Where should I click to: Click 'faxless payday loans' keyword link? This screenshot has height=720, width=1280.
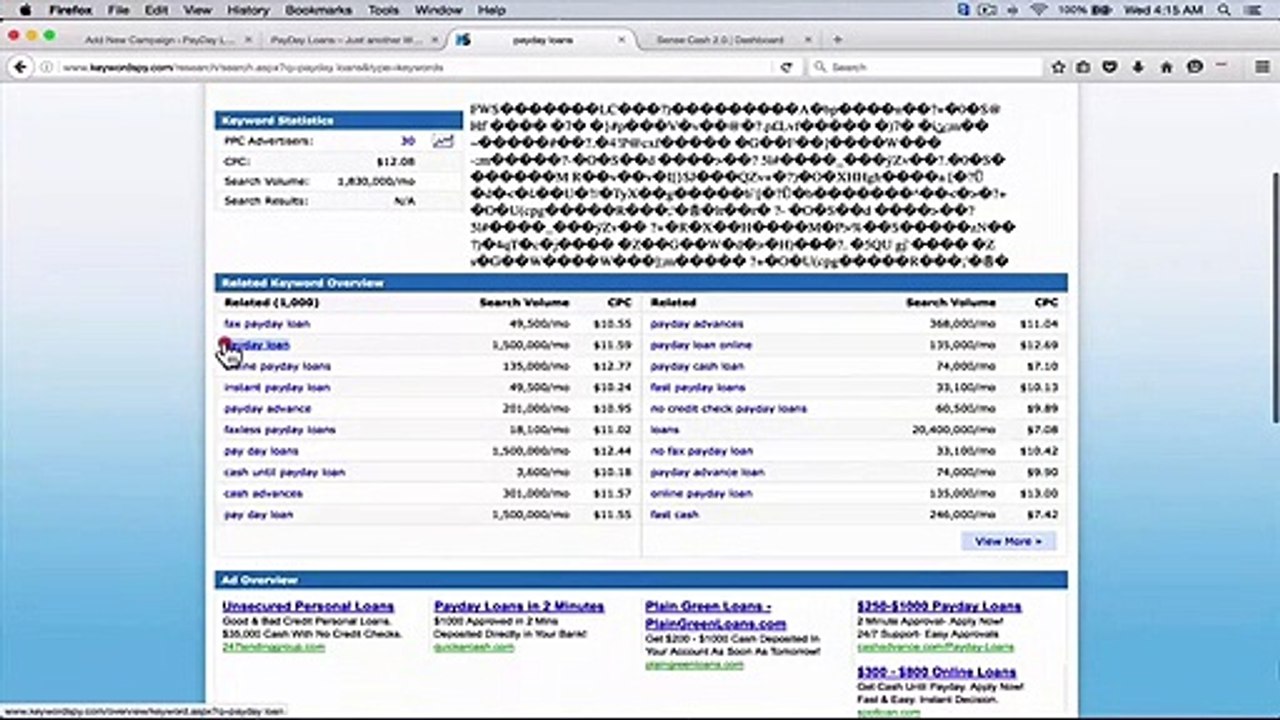point(280,430)
